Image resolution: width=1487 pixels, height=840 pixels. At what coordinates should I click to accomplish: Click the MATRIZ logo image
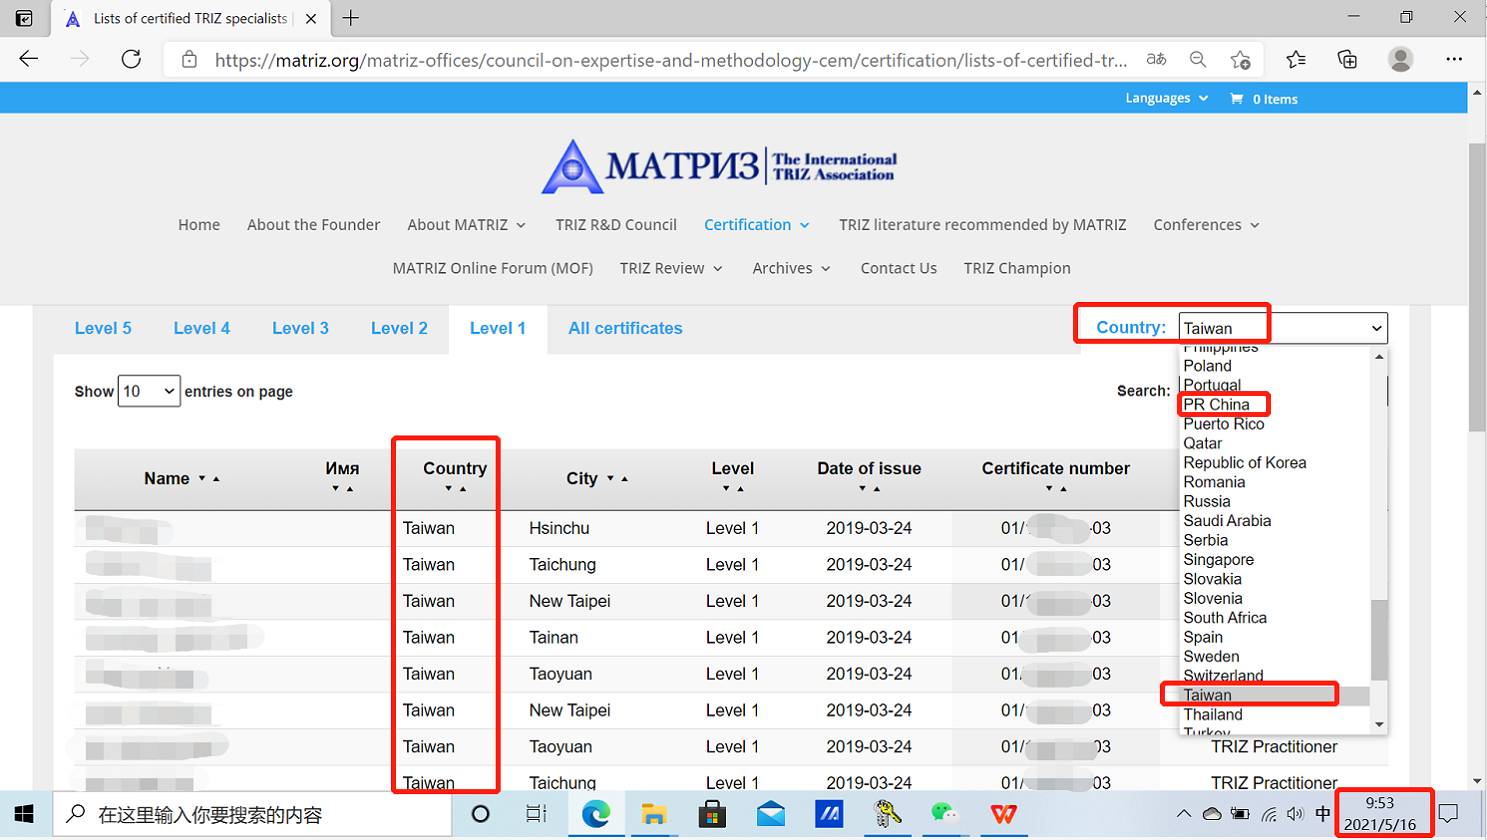pyautogui.click(x=718, y=166)
